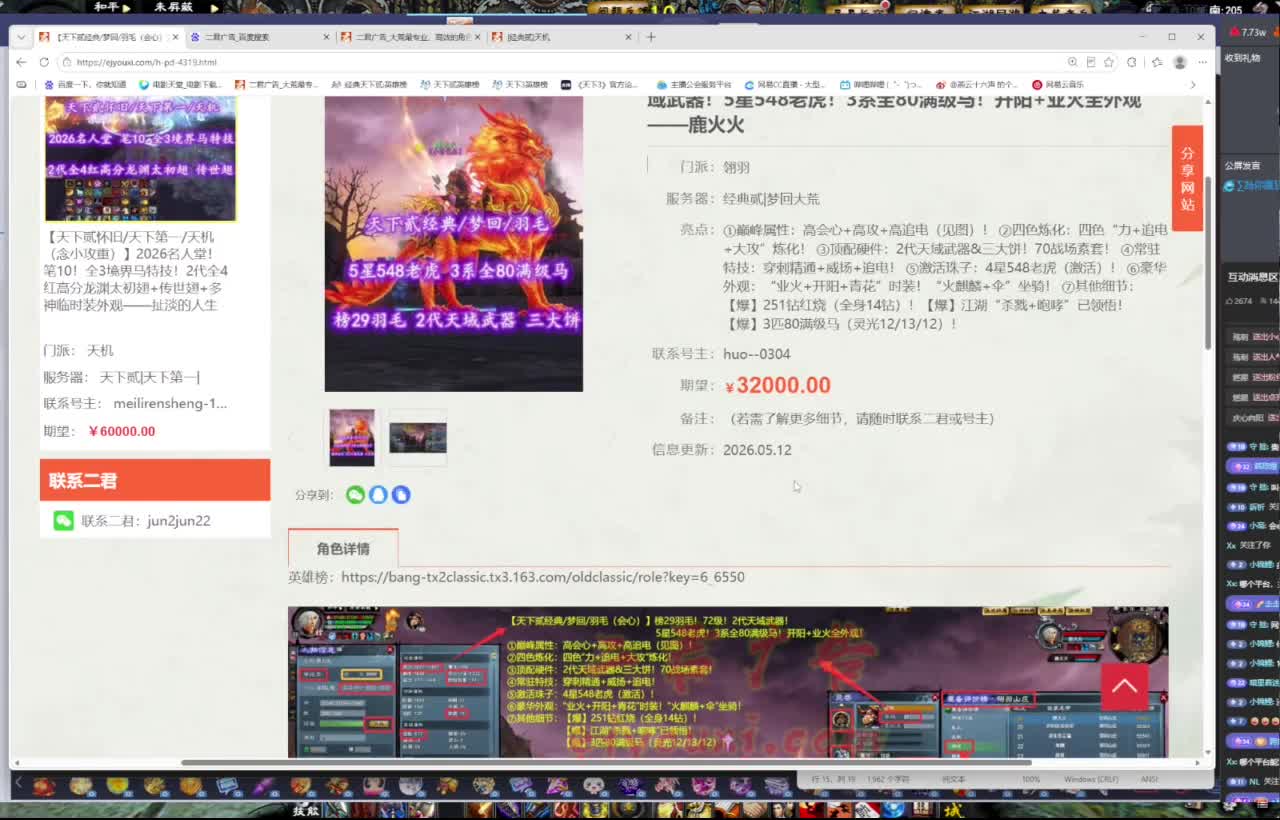Click the red back-to-top arrow button
Screen dimensions: 1280x820
(x=1124, y=686)
